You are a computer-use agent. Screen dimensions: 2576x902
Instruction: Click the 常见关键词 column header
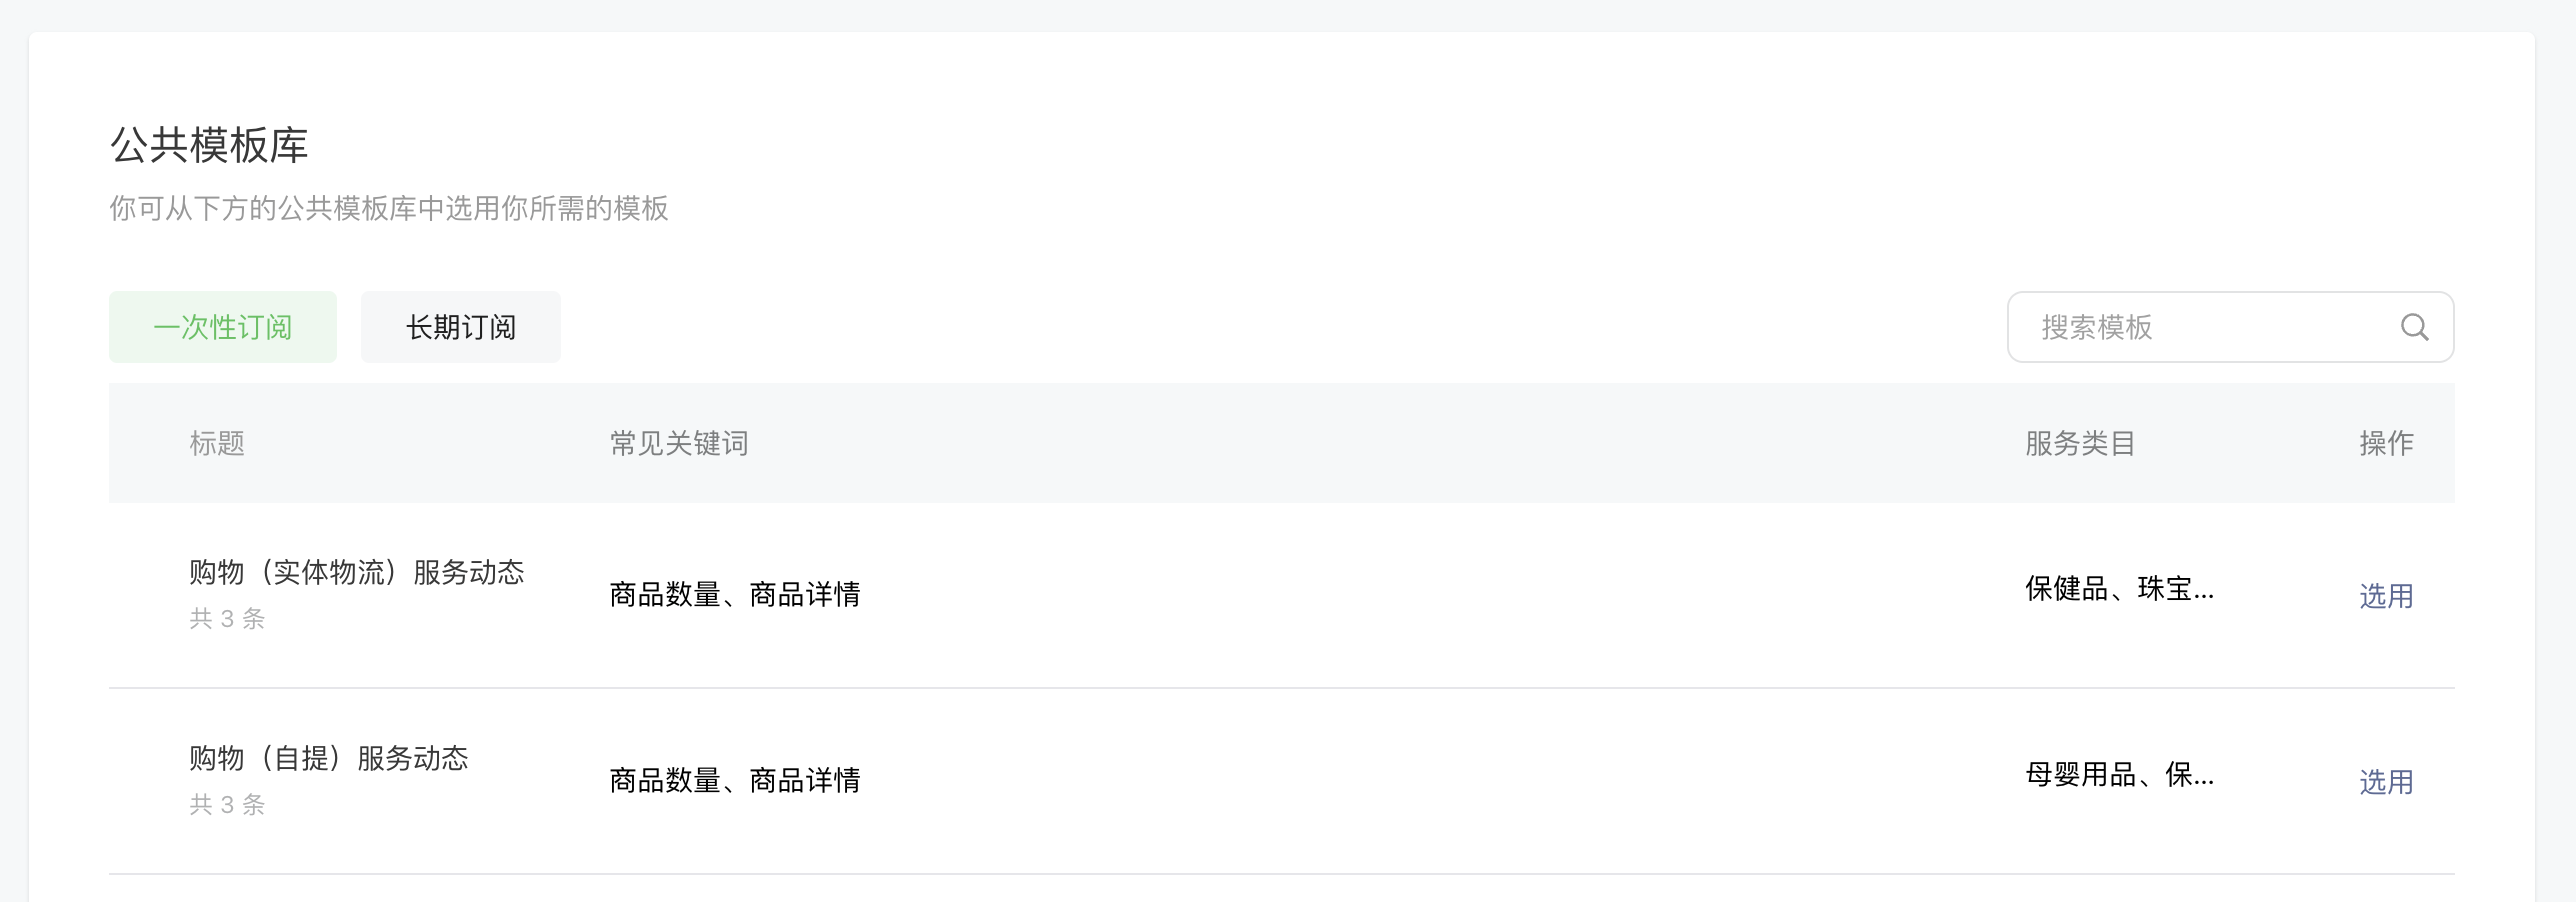pos(678,443)
